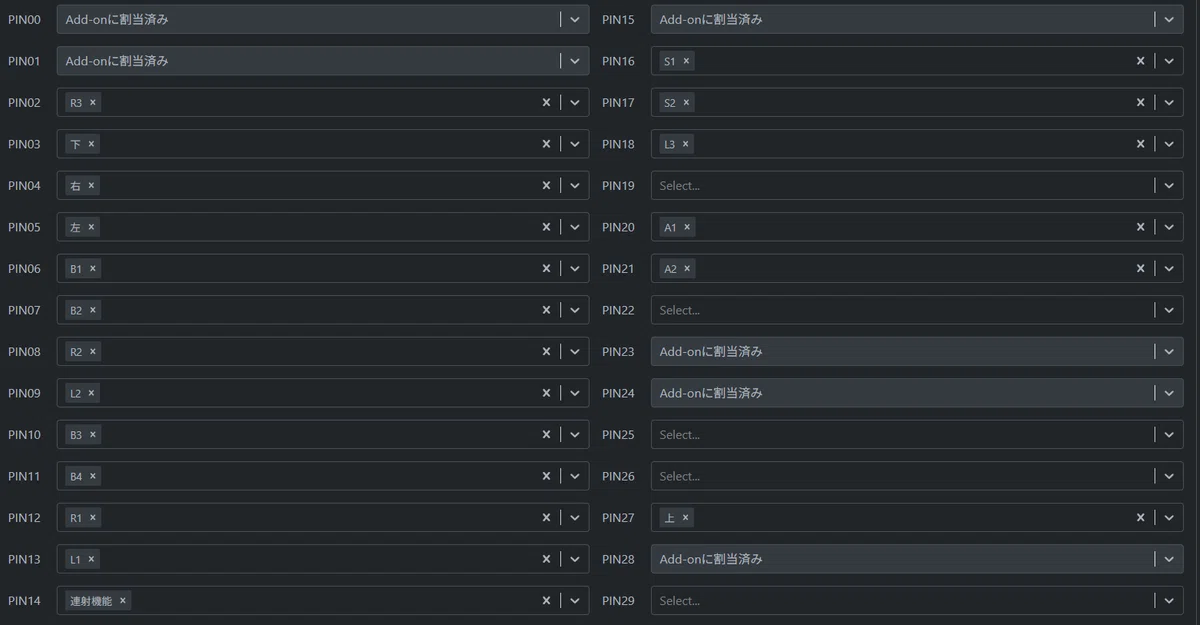The height and width of the screenshot is (625, 1200).
Task: Expand the PIN22 dropdown chevron
Action: pyautogui.click(x=1169, y=310)
